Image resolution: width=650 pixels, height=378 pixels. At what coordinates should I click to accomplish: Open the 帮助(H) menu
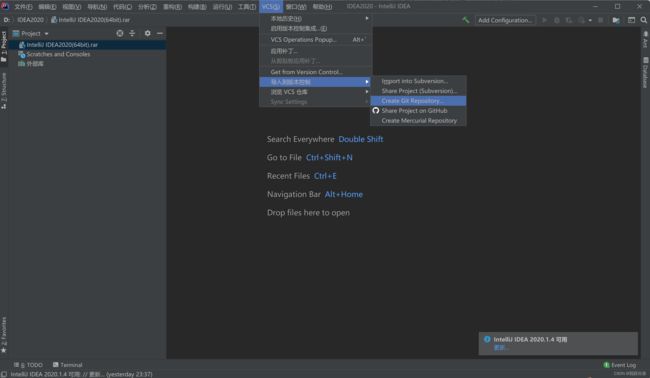coord(322,7)
